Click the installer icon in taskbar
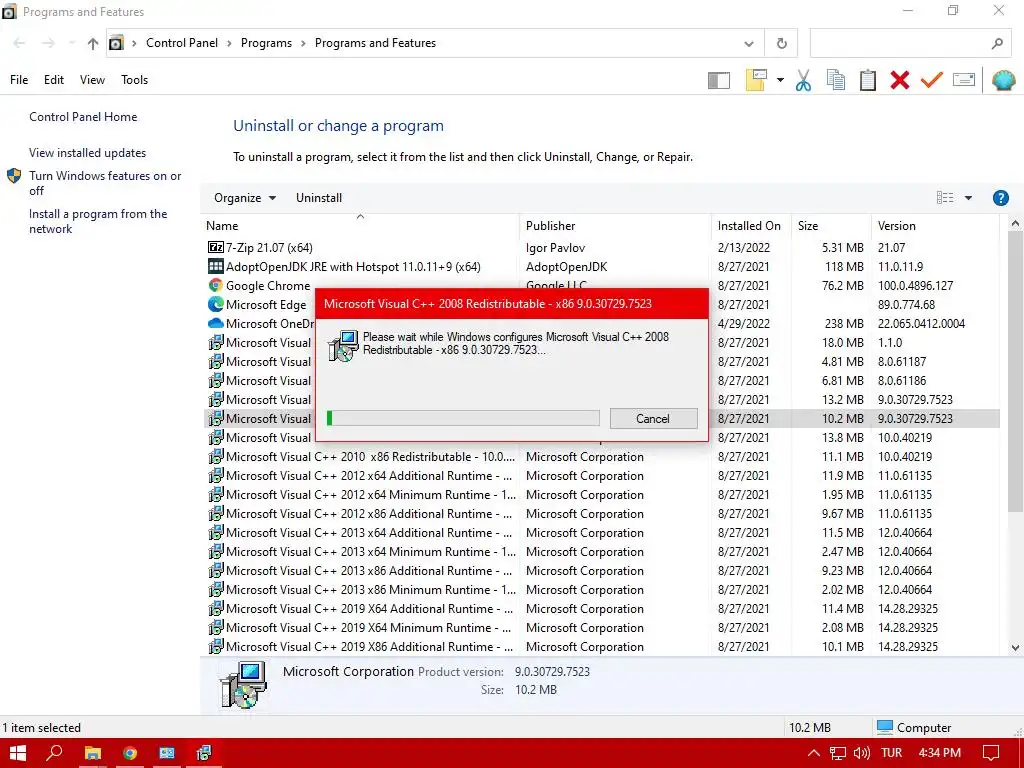 (x=204, y=753)
